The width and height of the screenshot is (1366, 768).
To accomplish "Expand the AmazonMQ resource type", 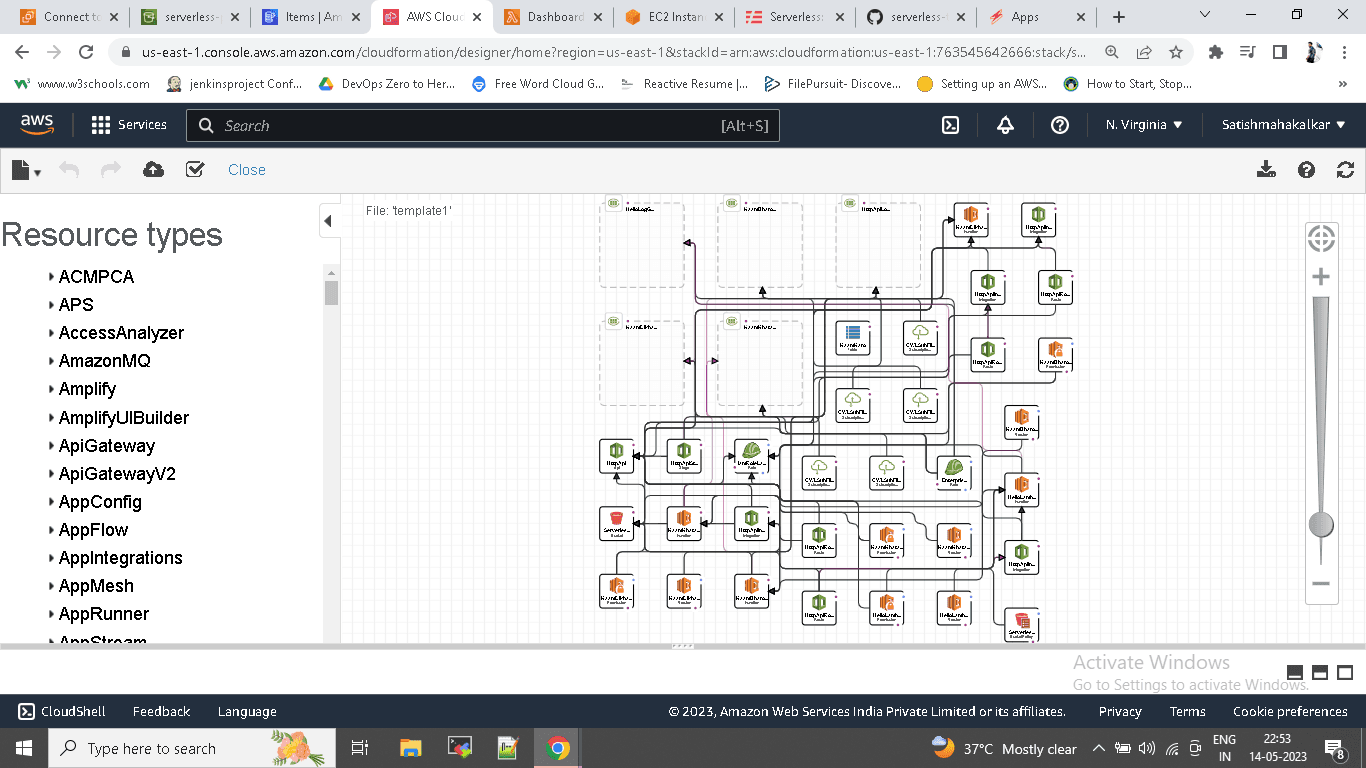I will (x=104, y=361).
